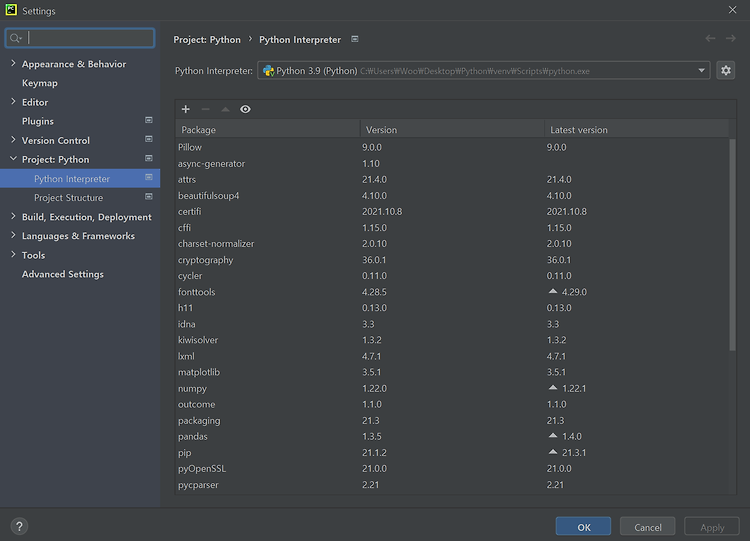The image size is (750, 541).
Task: Click the upgrade arrow beside numpy 1.22.1
Action: pos(553,387)
